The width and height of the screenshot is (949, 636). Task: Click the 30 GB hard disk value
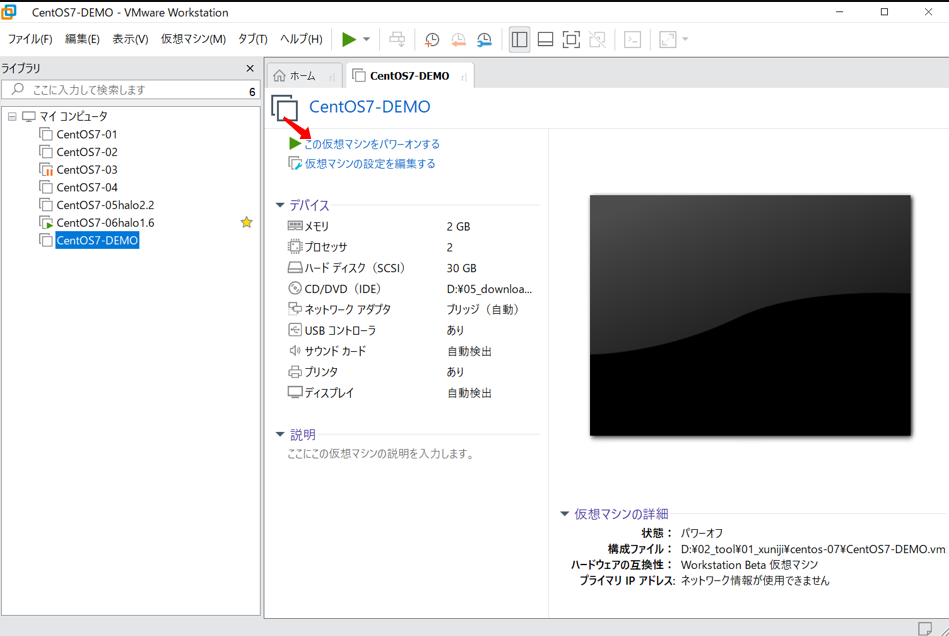coord(462,268)
